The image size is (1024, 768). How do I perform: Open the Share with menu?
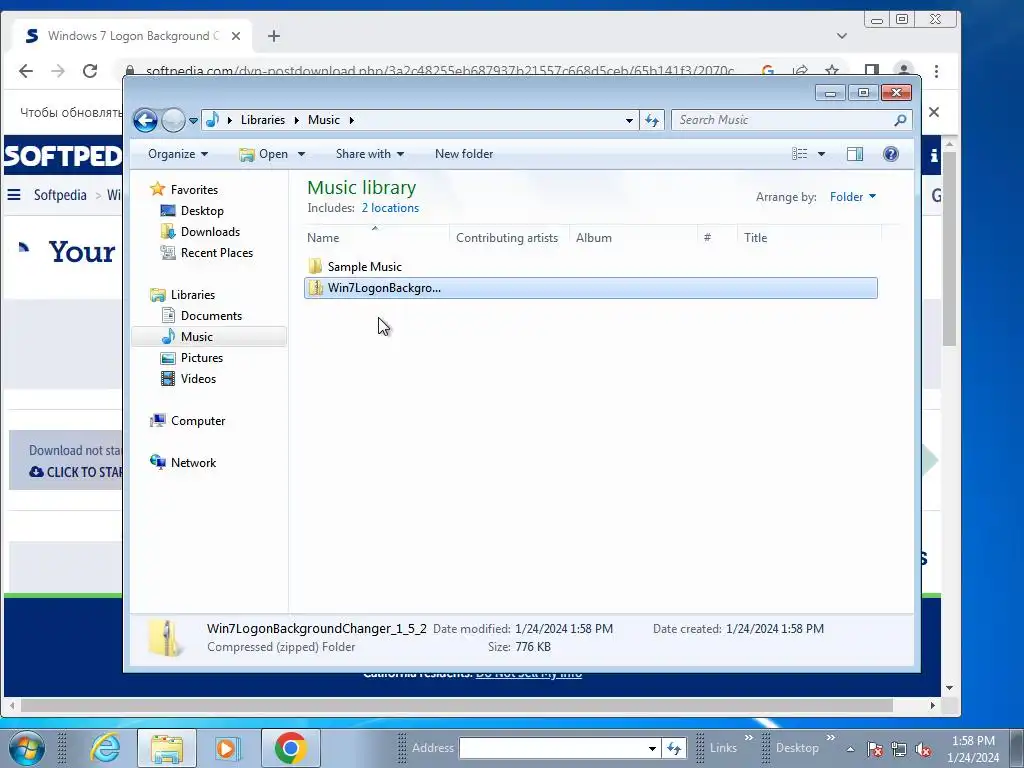370,154
